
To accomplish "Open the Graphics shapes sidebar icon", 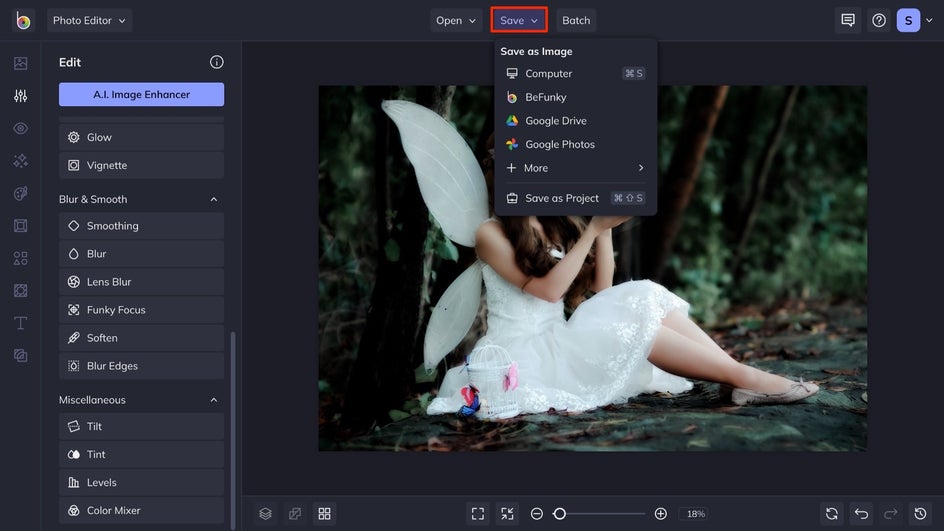I will click(20, 258).
